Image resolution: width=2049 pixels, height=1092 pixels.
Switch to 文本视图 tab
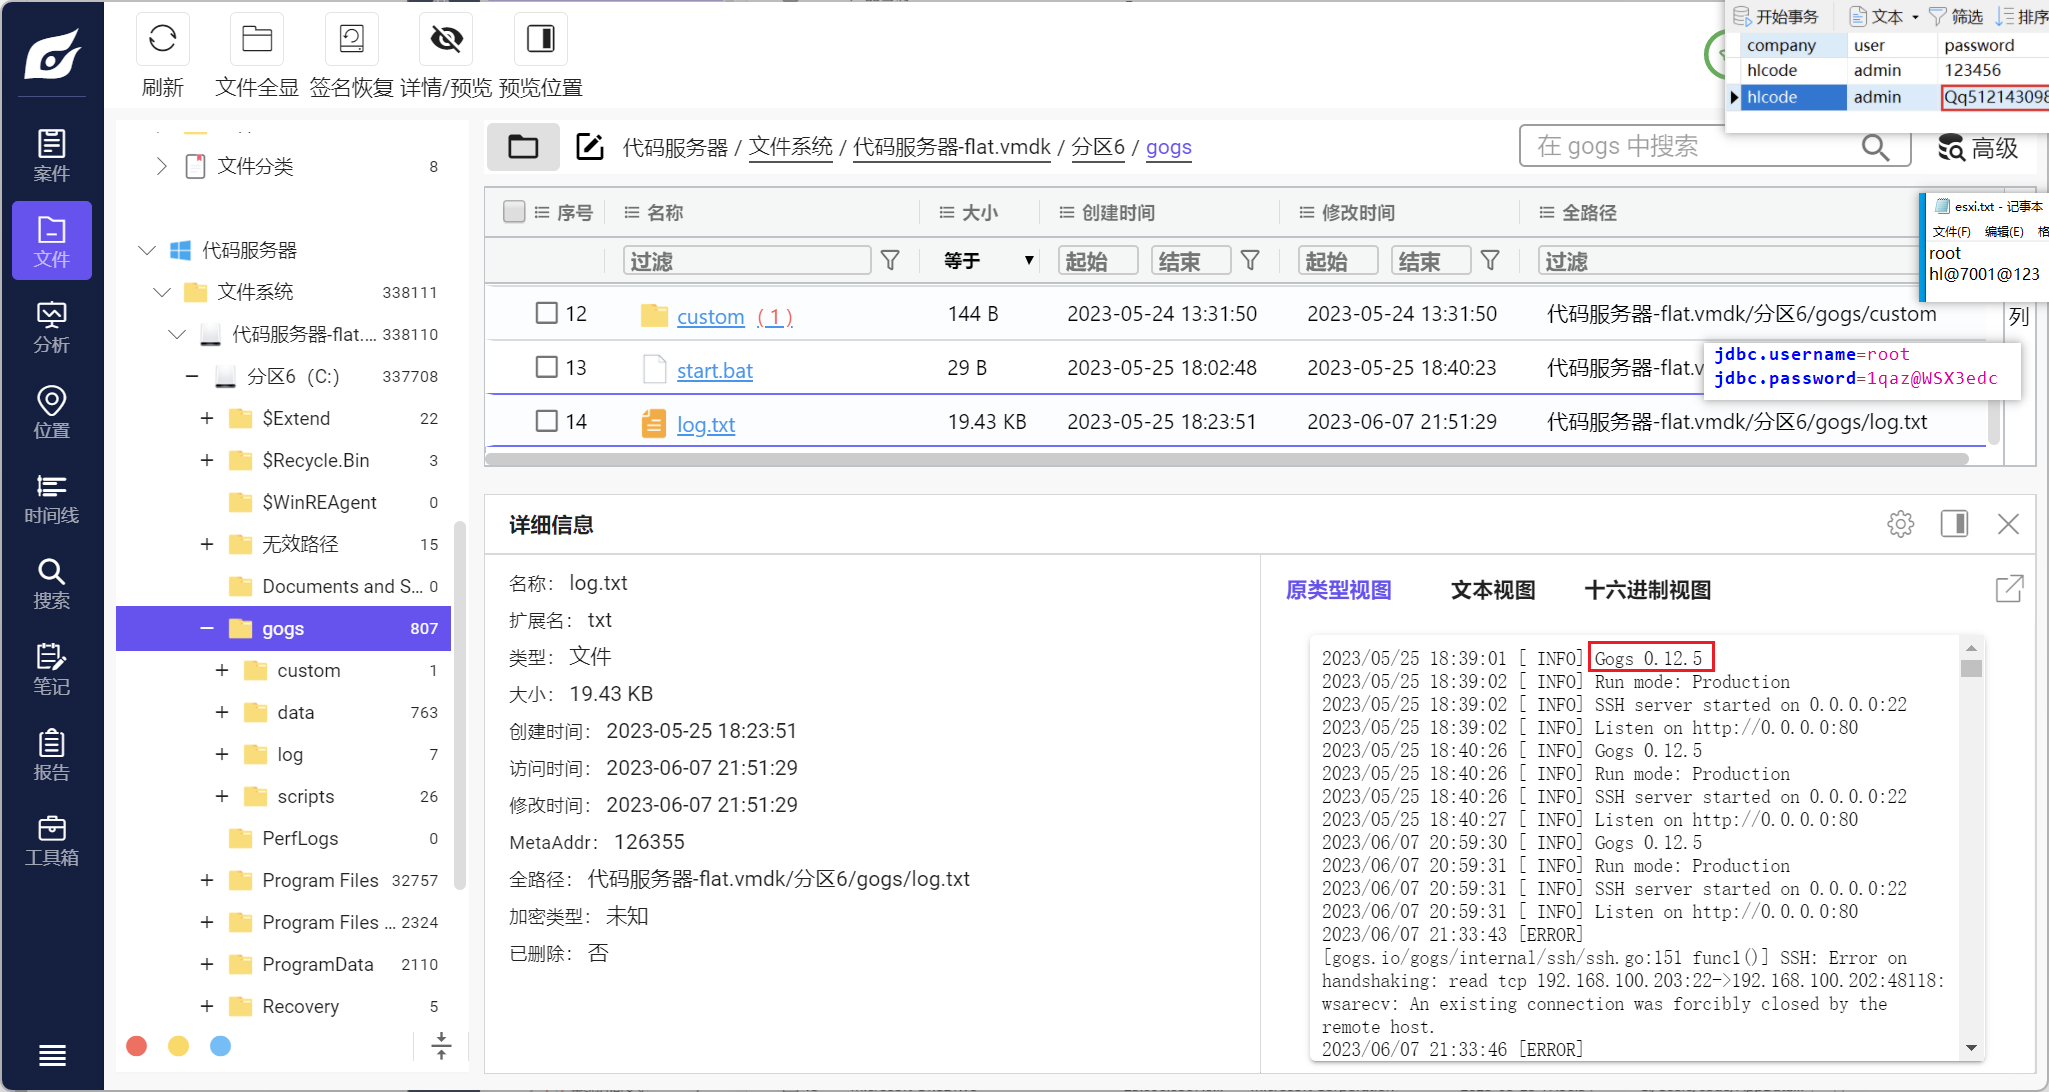tap(1493, 590)
